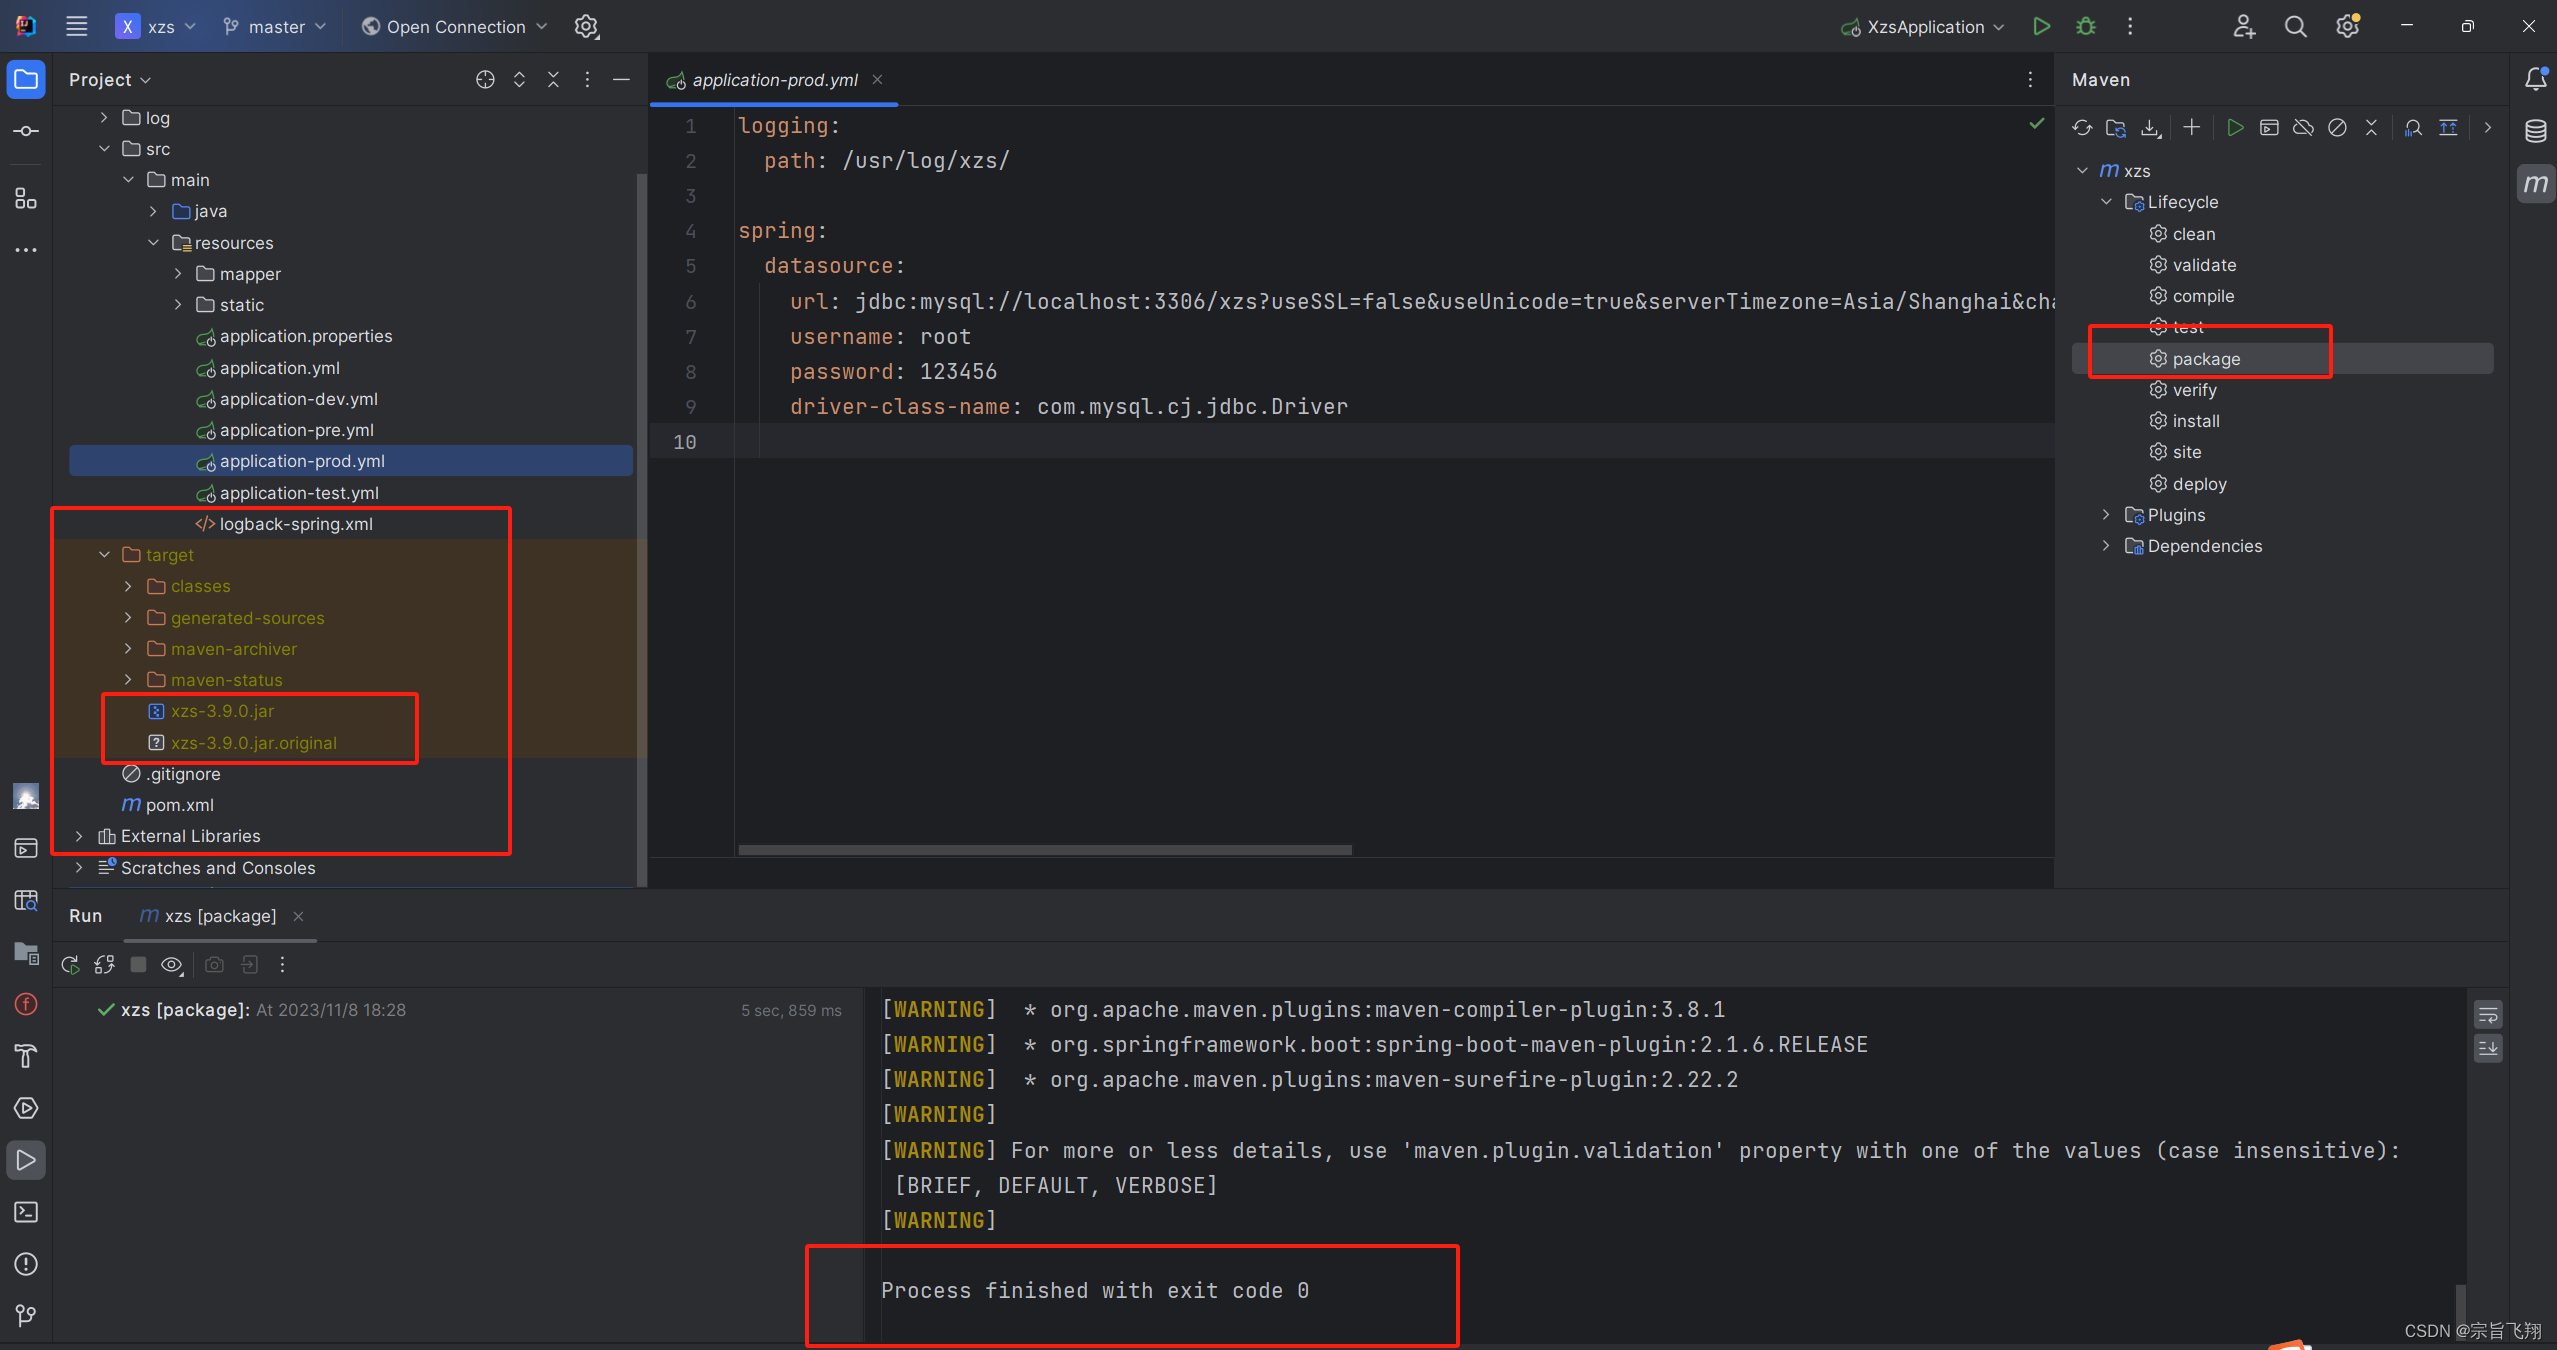Screen dimensions: 2557x1350
Task: Collapse the target folder
Action: [104, 555]
